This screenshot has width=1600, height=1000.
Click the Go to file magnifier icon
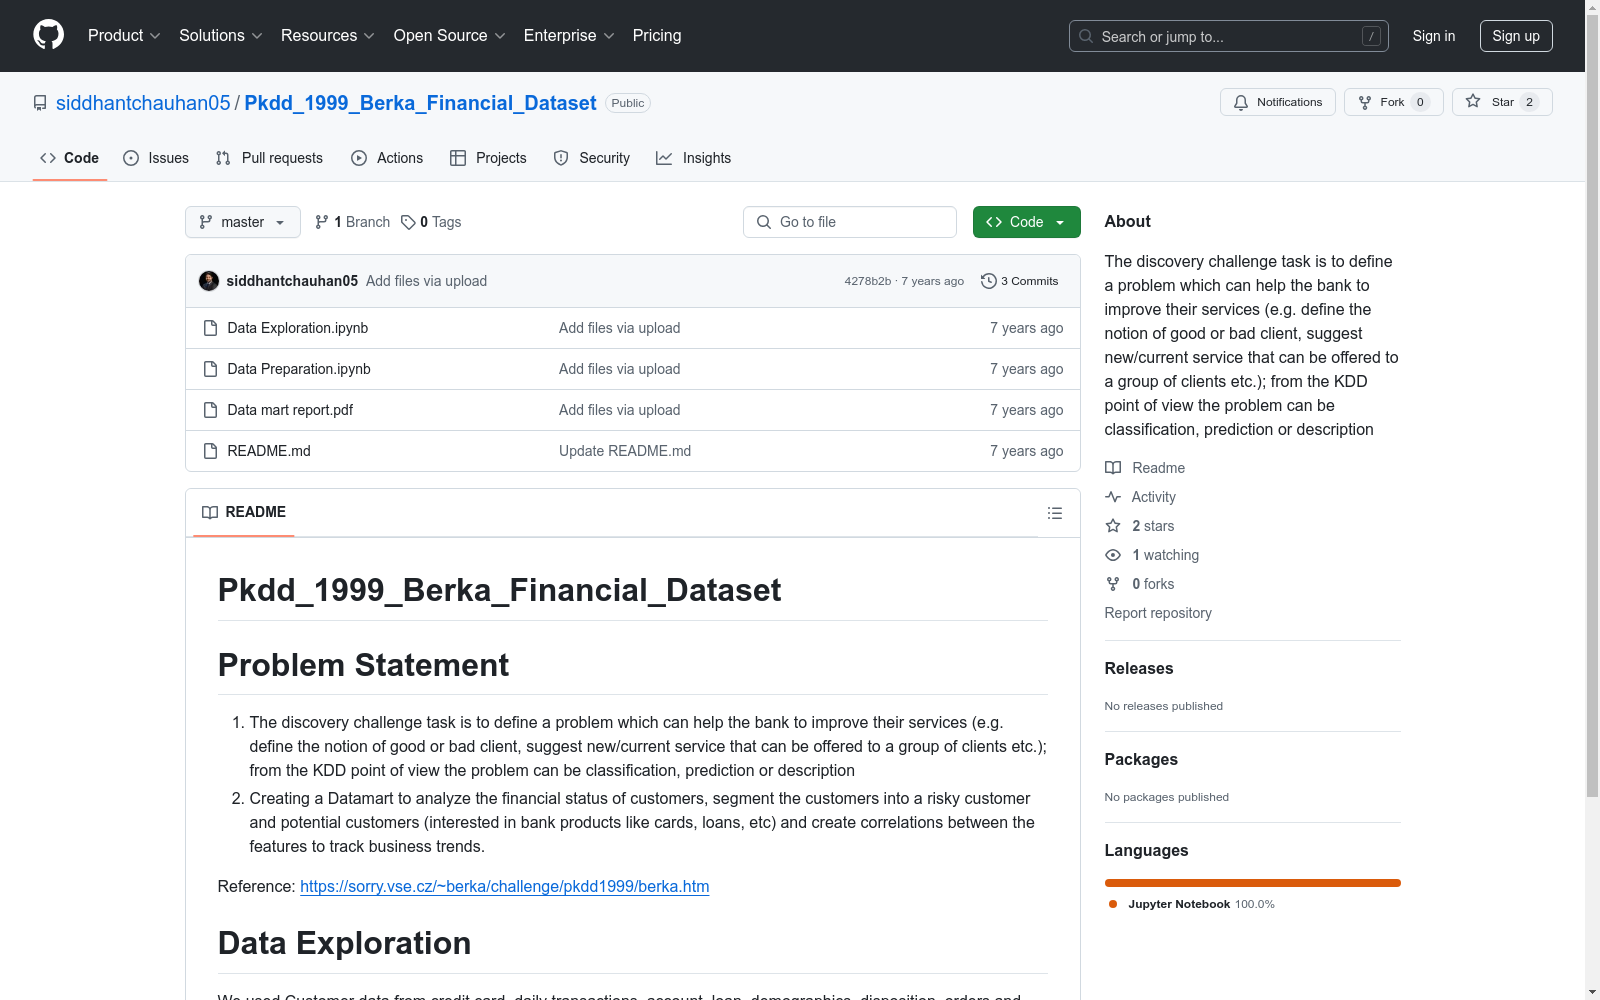pos(764,222)
